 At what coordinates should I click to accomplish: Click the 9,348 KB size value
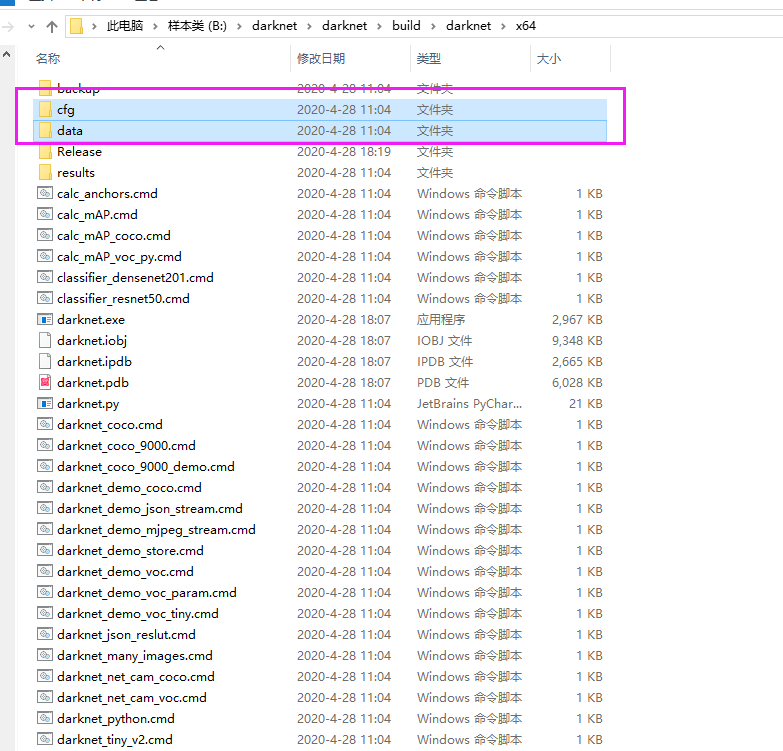tap(577, 340)
